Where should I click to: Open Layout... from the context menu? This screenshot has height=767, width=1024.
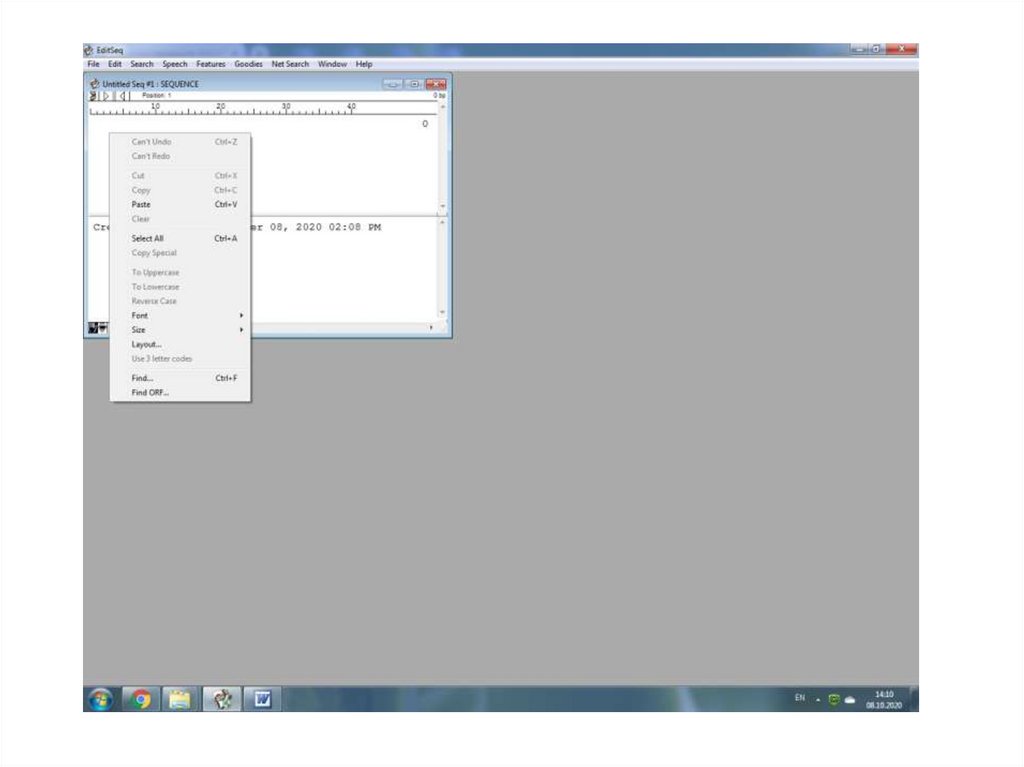pos(181,344)
